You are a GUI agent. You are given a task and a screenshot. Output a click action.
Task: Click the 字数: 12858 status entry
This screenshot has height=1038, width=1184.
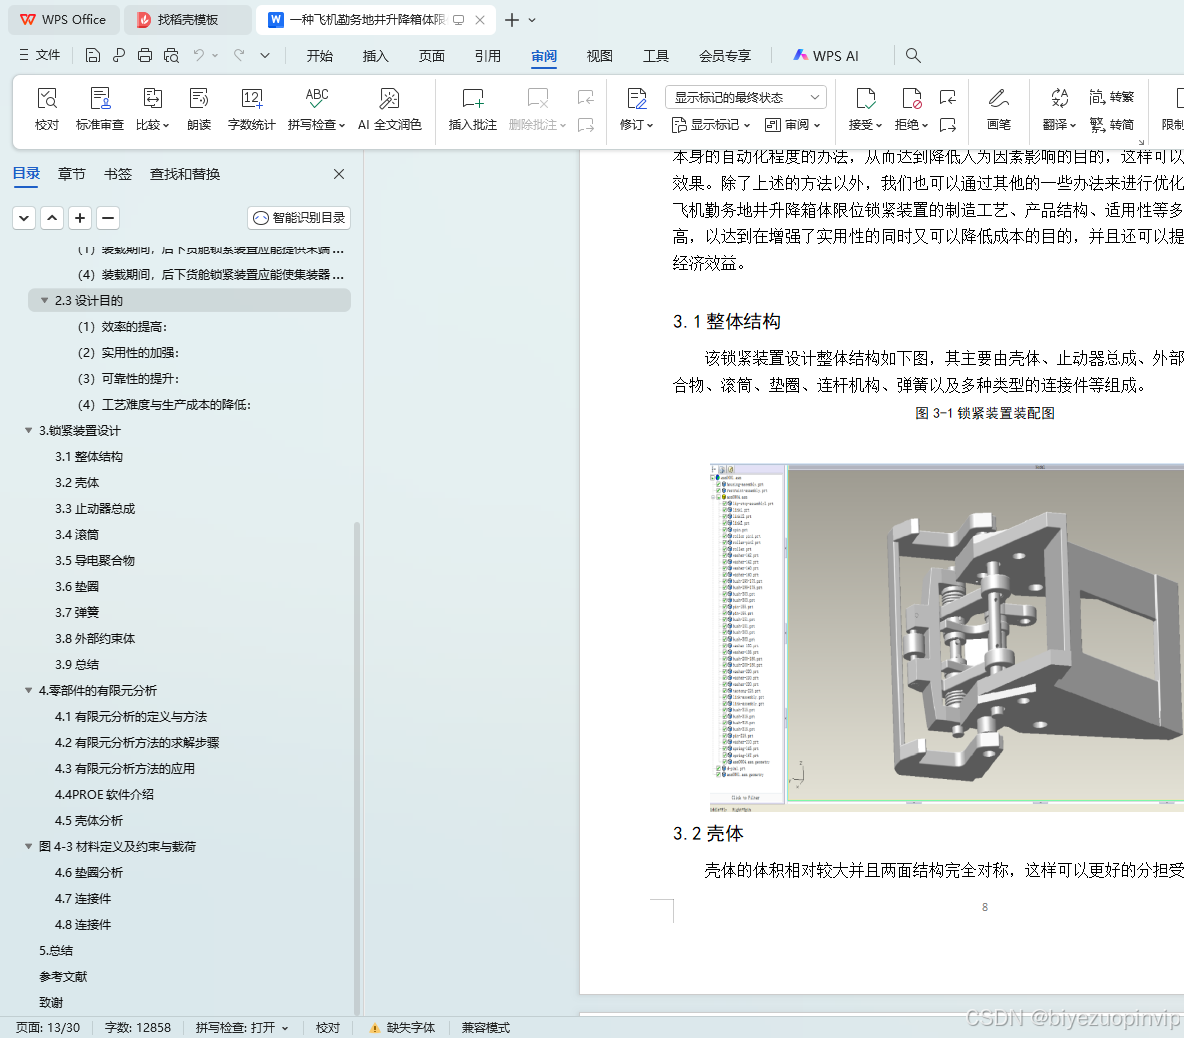click(137, 1027)
